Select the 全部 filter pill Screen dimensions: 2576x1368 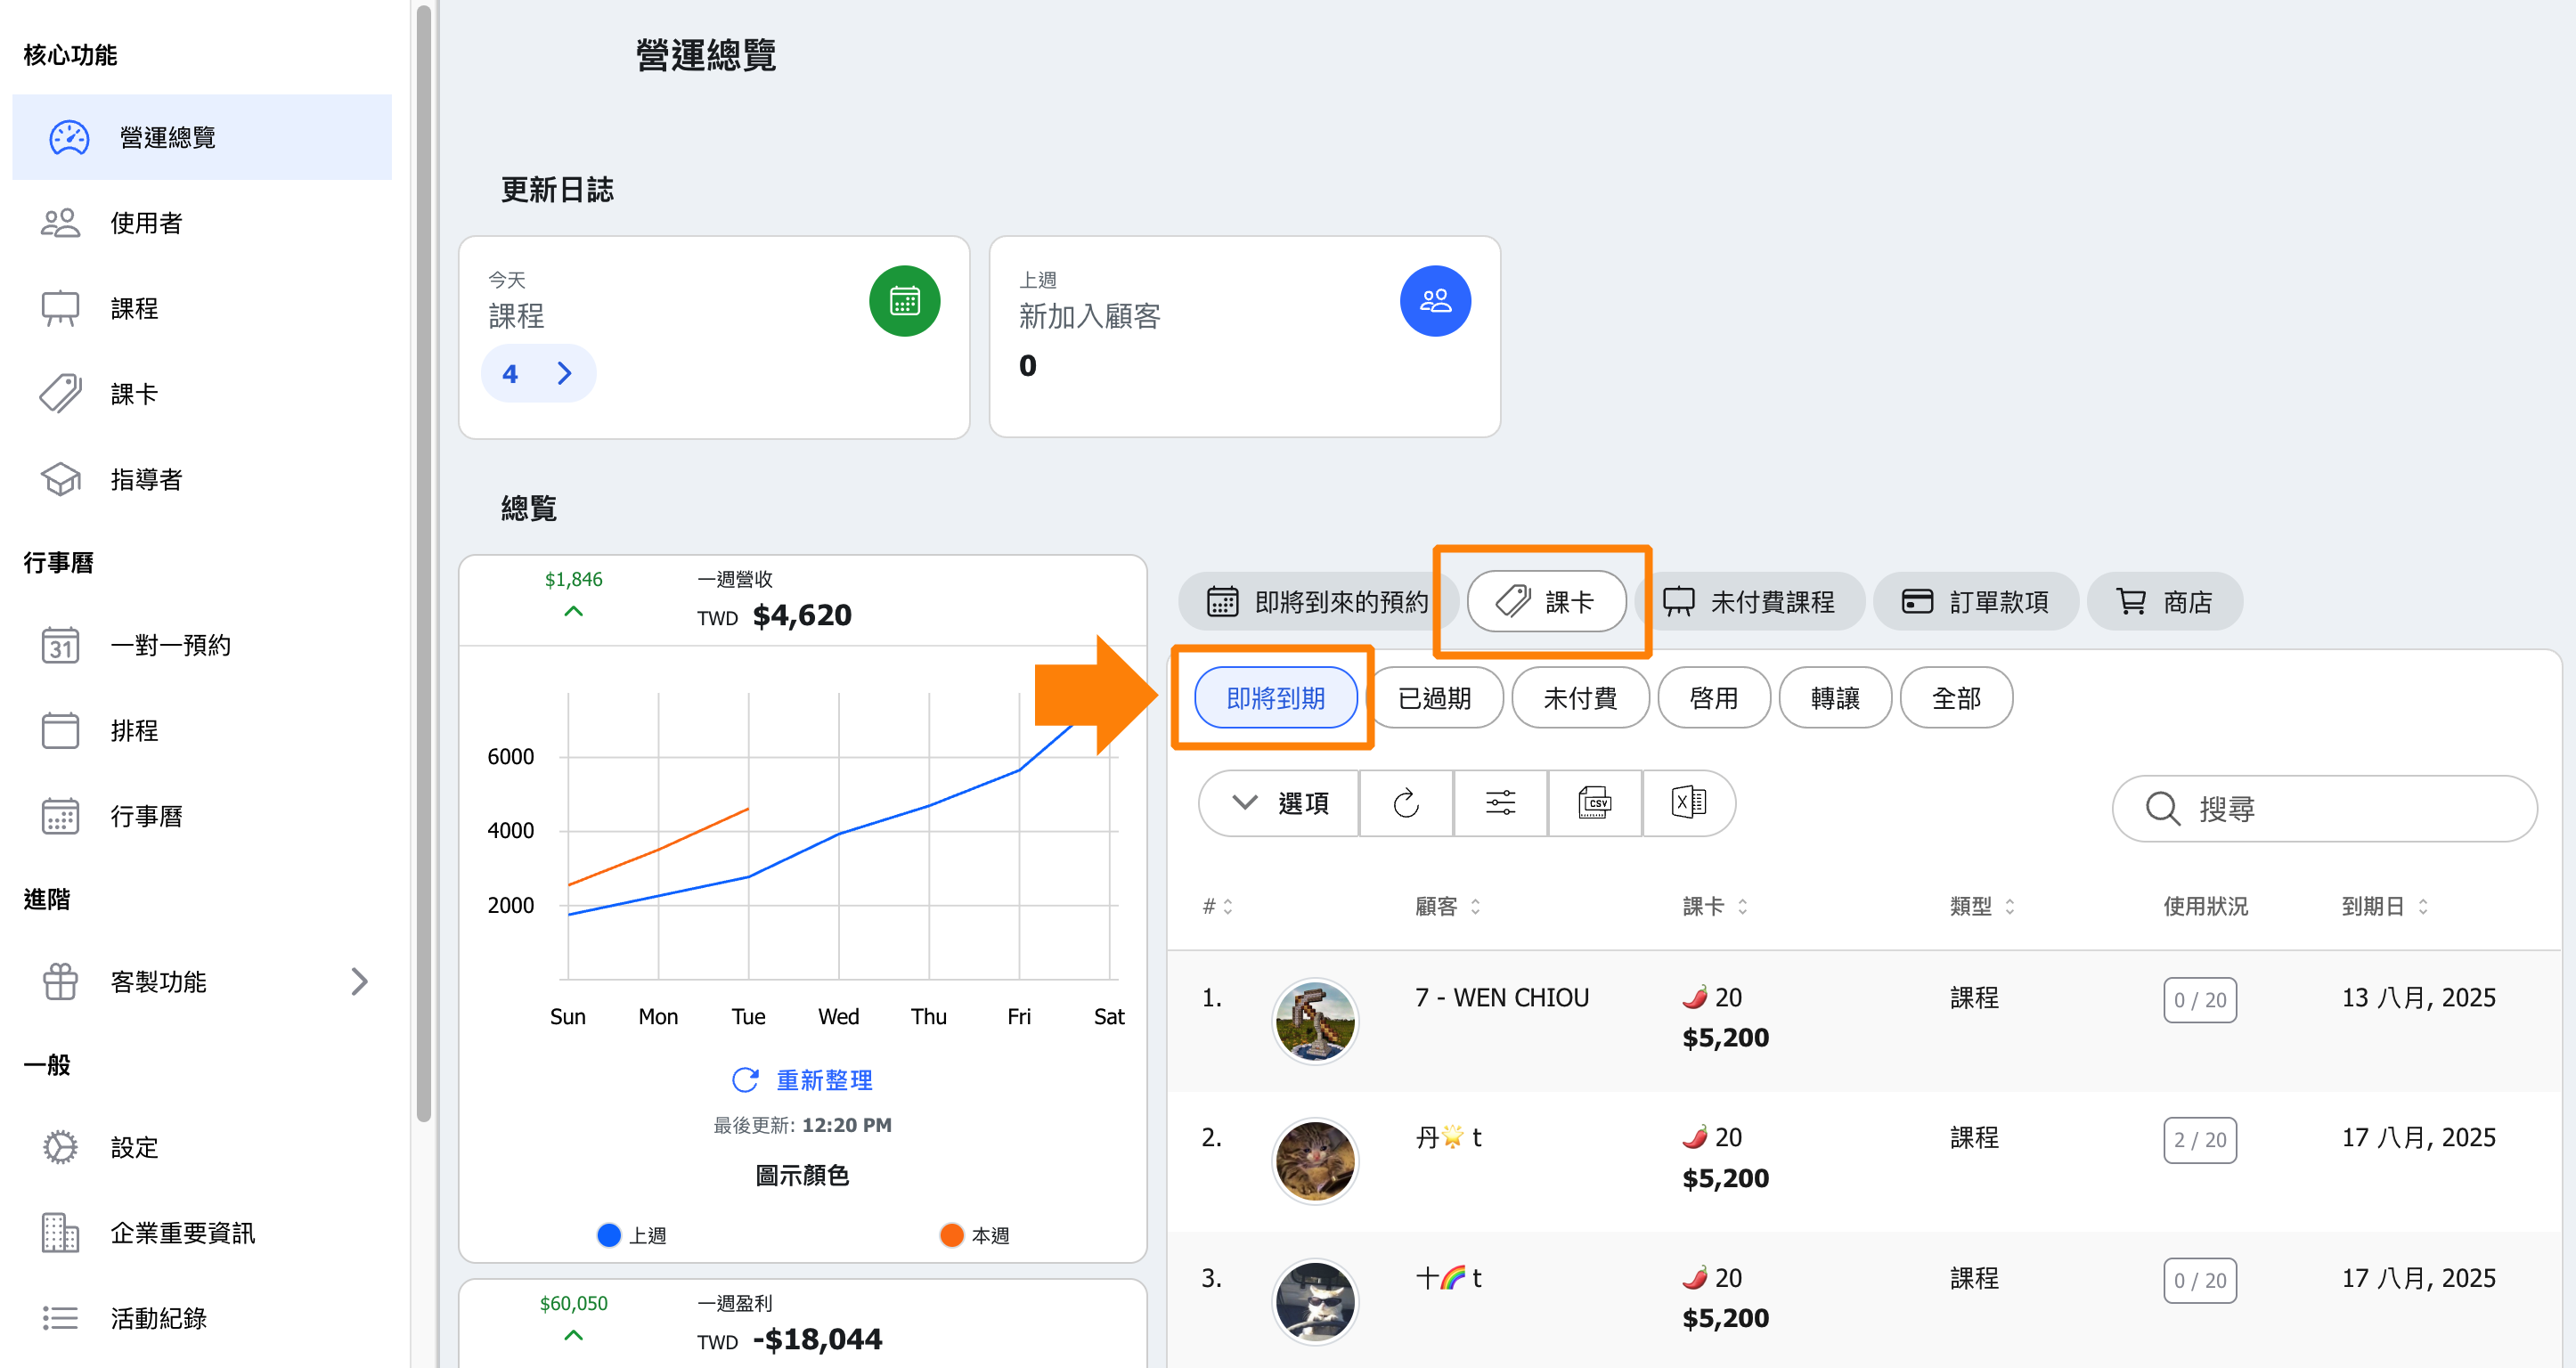coord(1955,698)
